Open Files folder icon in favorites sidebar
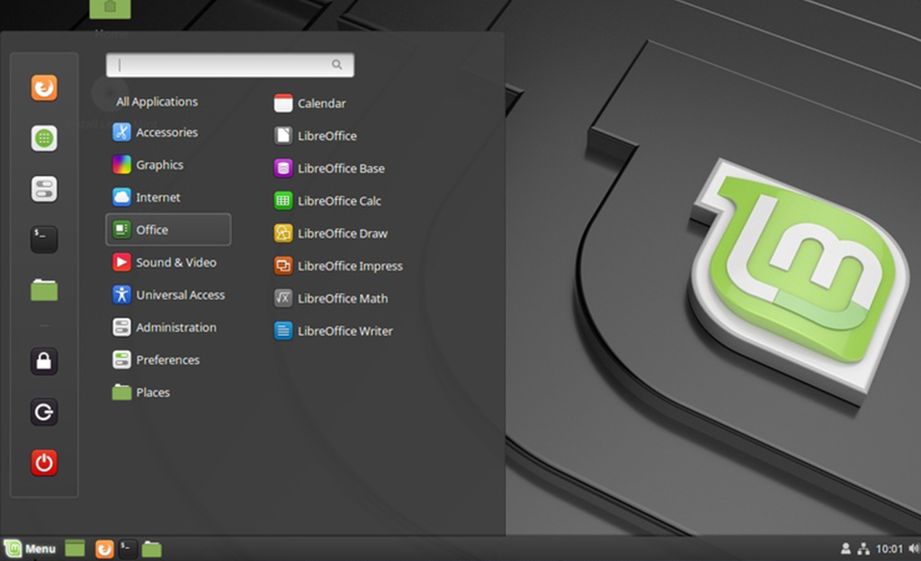Image resolution: width=921 pixels, height=561 pixels. tap(44, 290)
